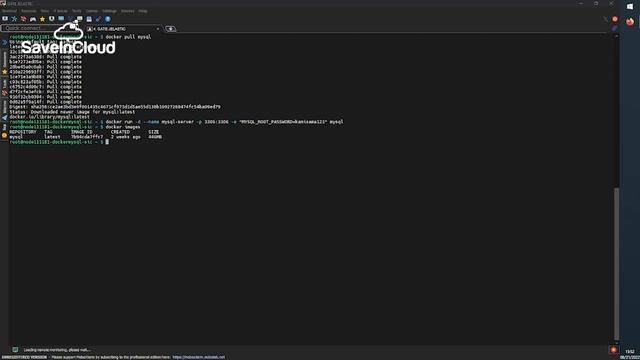Click the 'docker run' mysql-server command line
640x360 pixels.
[x=224, y=122]
